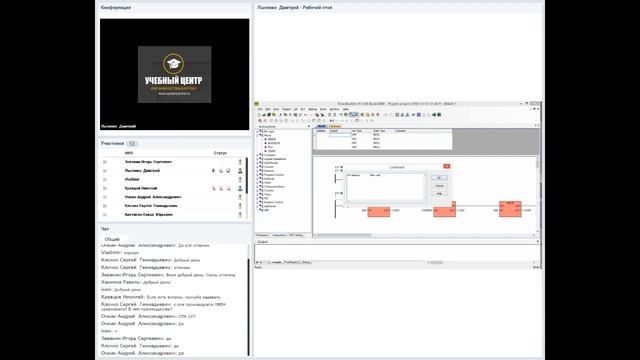Click status icon for Очкин Андрей Александрович
The height and width of the screenshot is (360, 640).
[x=240, y=197]
